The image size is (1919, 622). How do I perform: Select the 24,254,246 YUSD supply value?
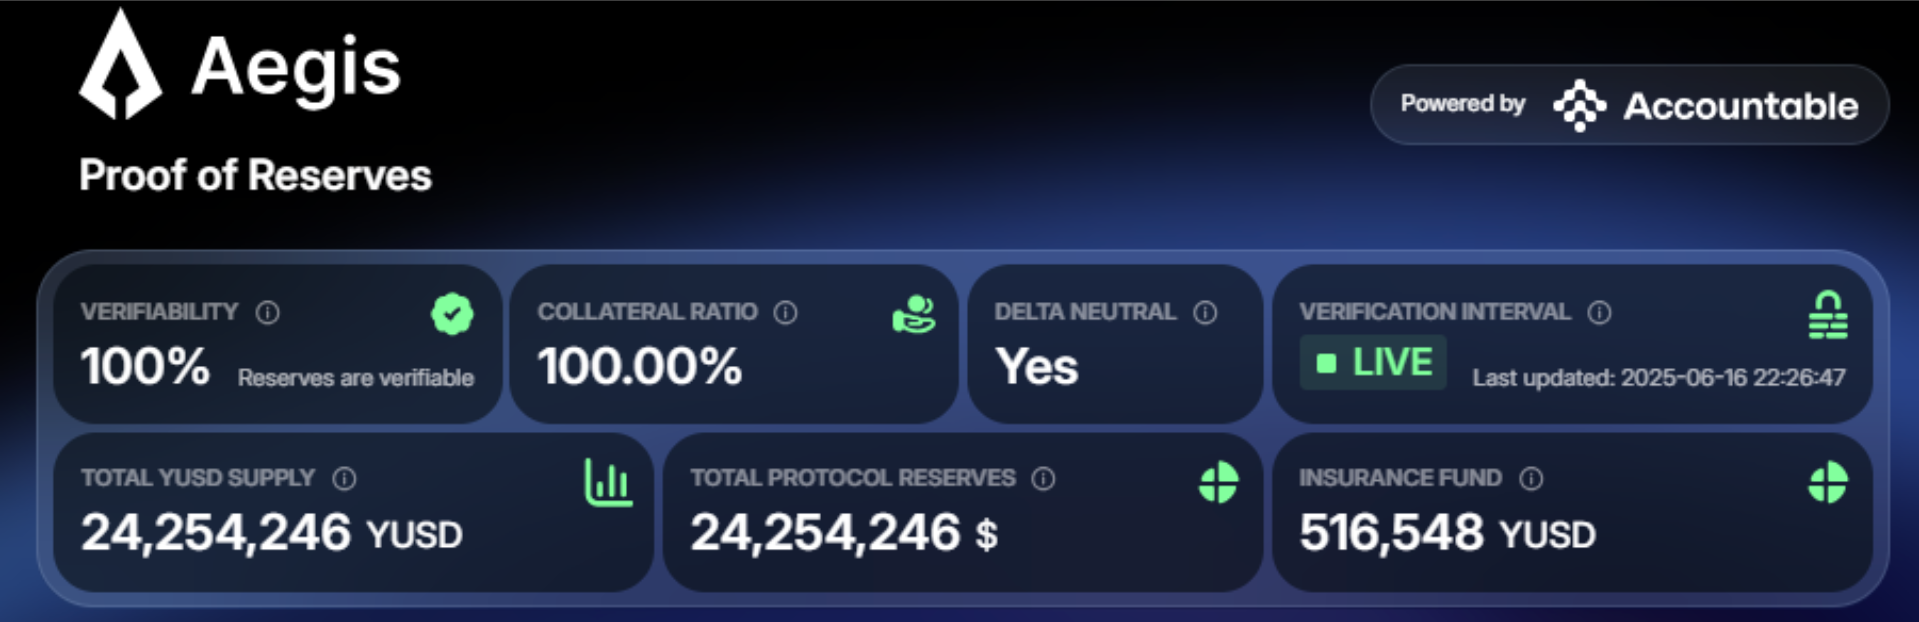[271, 532]
